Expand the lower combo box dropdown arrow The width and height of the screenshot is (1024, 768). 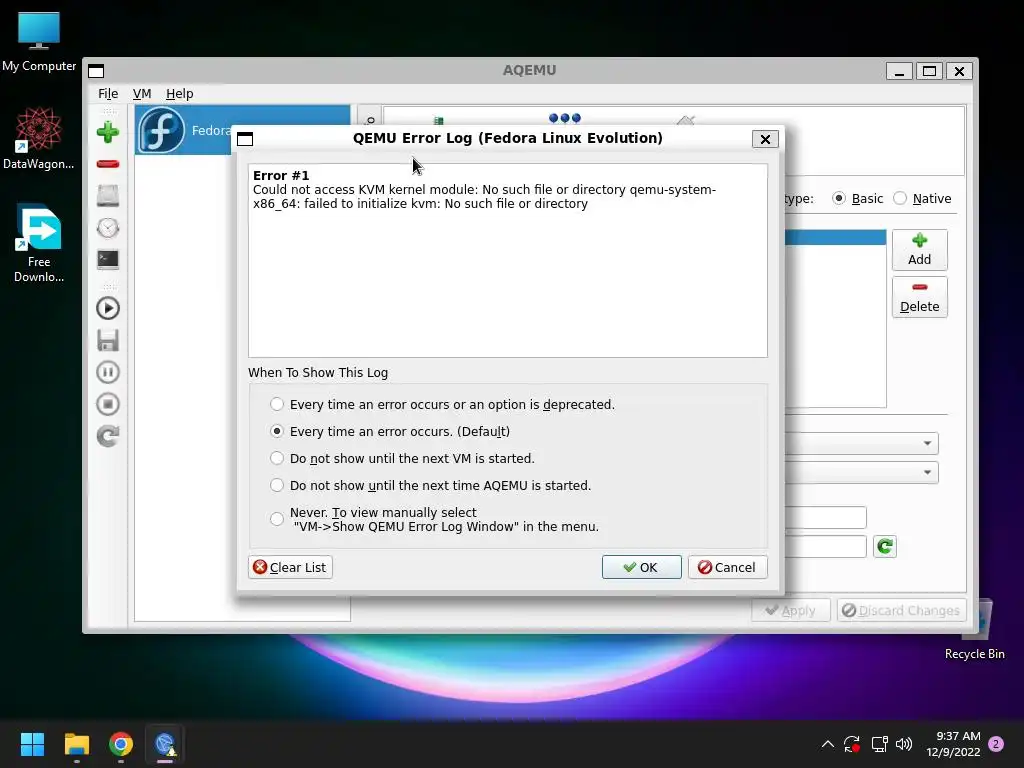click(x=927, y=472)
